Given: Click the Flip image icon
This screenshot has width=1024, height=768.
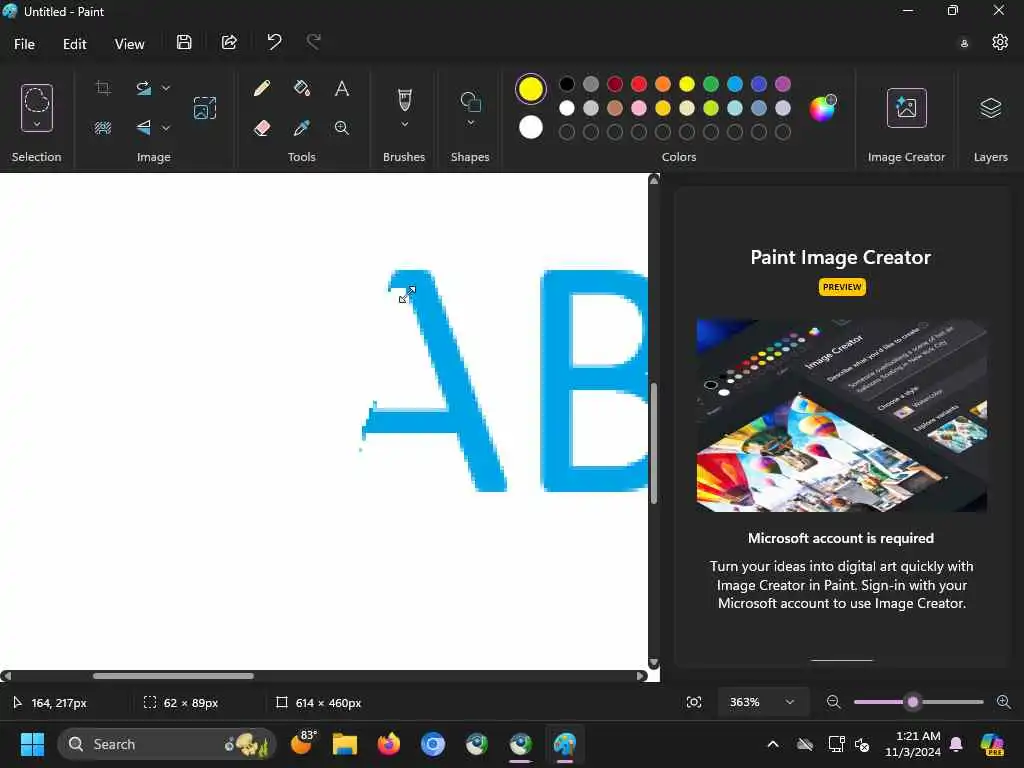Looking at the screenshot, I should tap(143, 128).
